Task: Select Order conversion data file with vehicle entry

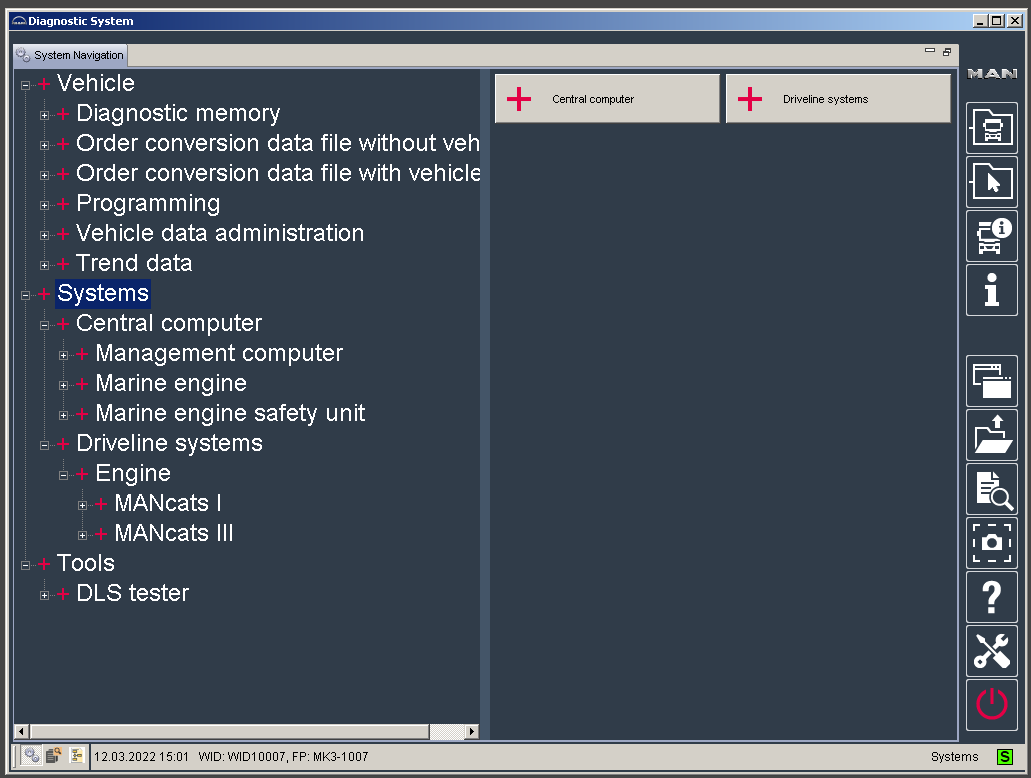Action: point(278,174)
